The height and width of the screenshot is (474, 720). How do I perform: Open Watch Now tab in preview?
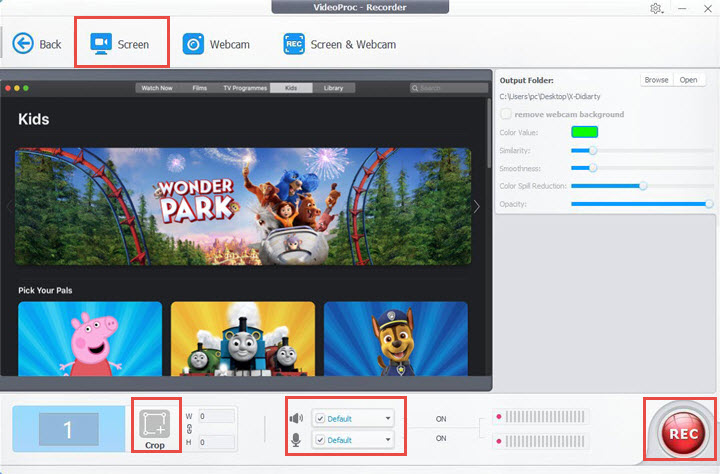point(157,88)
